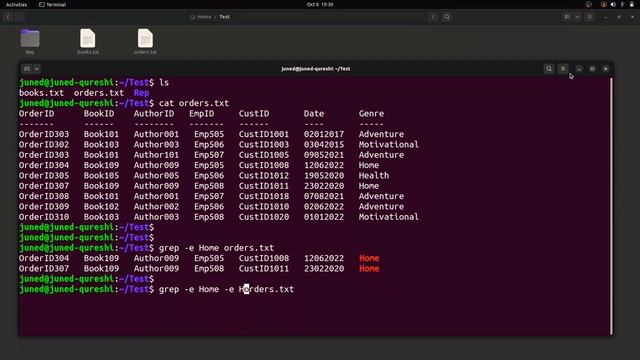The height and width of the screenshot is (360, 640).
Task: Open Terminal hamburger menu
Action: (563, 69)
